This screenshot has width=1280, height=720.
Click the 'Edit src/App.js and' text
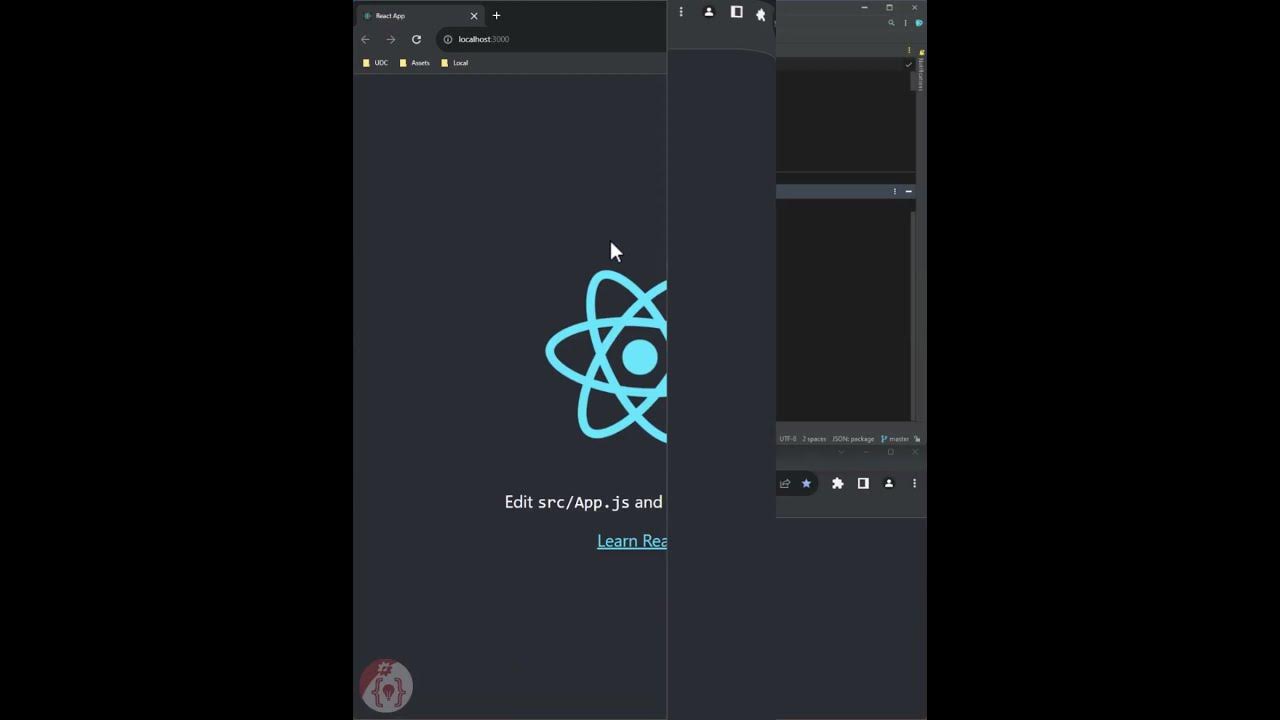point(584,502)
